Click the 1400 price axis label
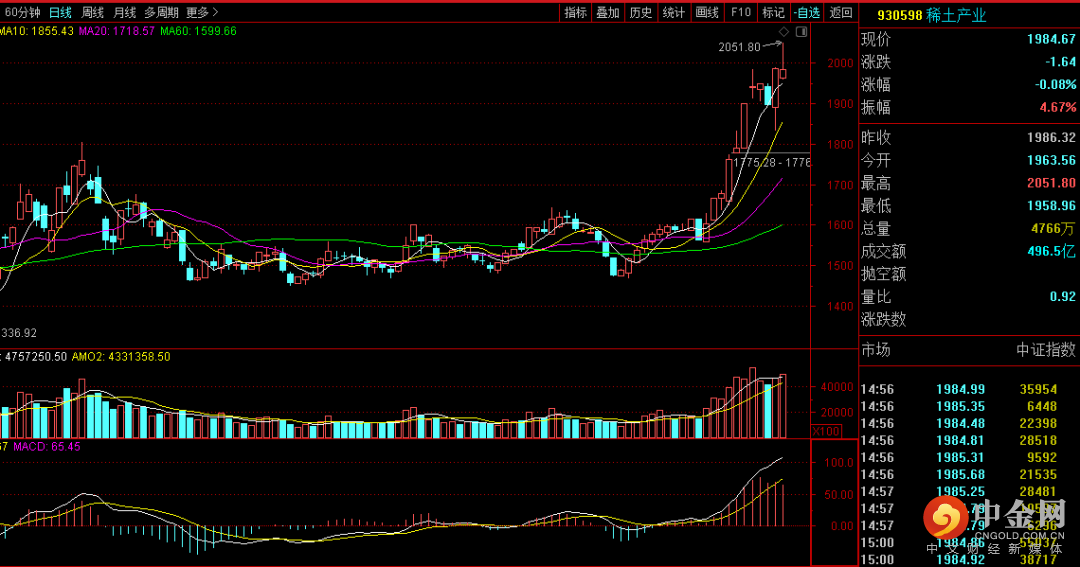Viewport: 1080px width, 567px height. (840, 307)
